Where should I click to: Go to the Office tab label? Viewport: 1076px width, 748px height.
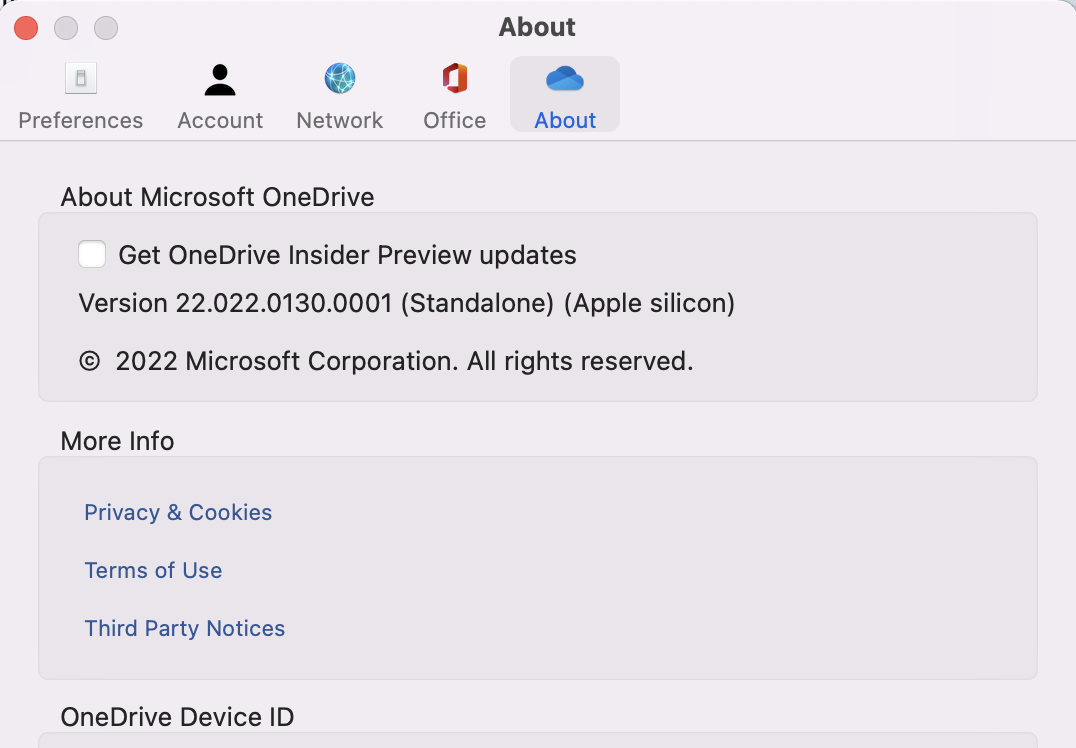(454, 120)
